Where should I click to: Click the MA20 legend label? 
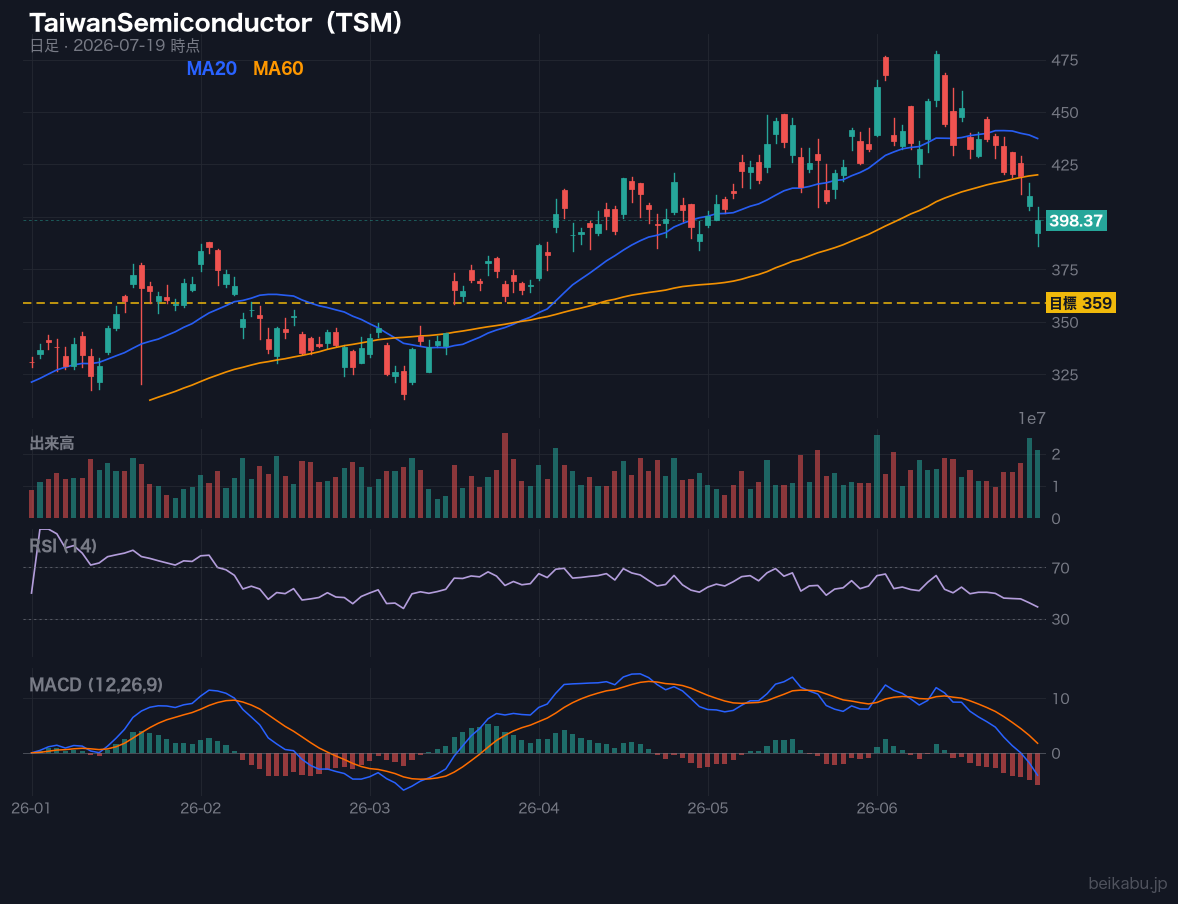pos(212,68)
